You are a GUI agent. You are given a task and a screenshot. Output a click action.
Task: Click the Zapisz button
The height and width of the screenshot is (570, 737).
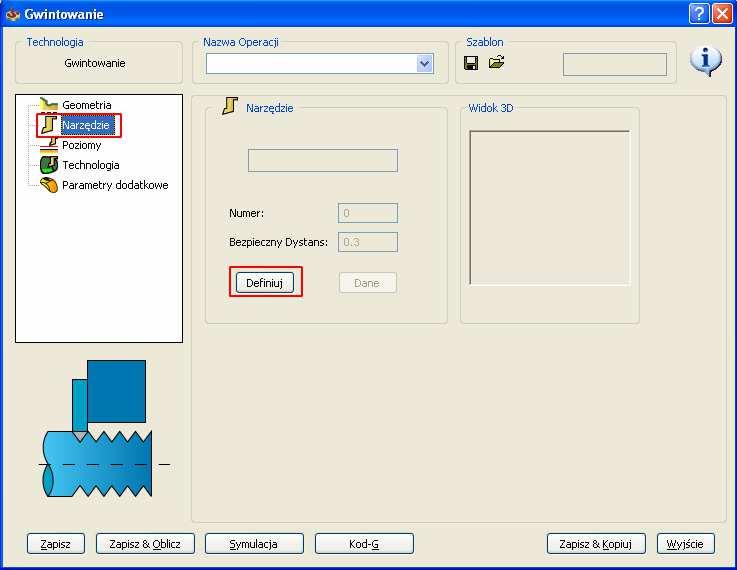click(56, 544)
